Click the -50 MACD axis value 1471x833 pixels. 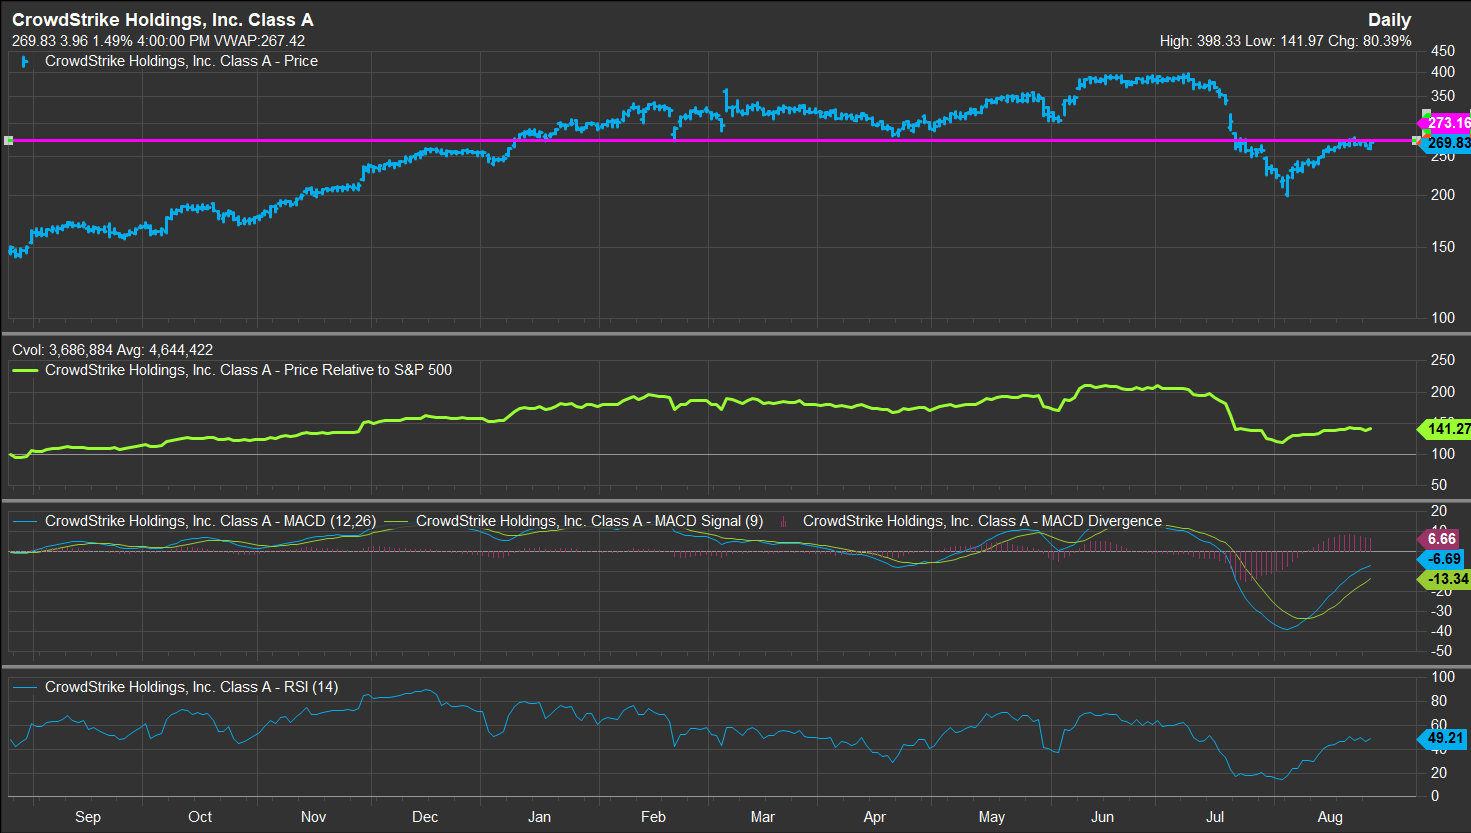[x=1440, y=651]
